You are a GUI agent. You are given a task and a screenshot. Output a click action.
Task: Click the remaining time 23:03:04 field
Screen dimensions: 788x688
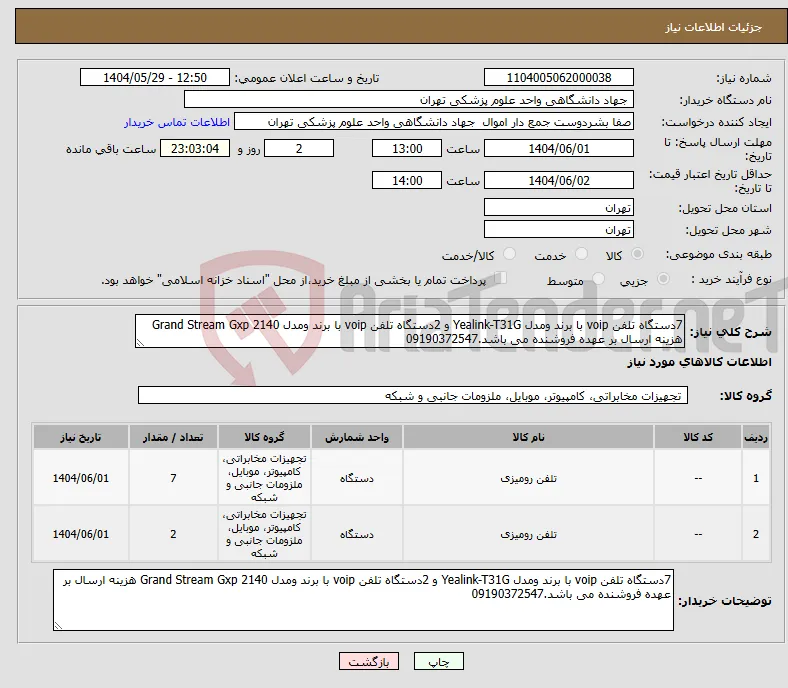click(x=195, y=148)
